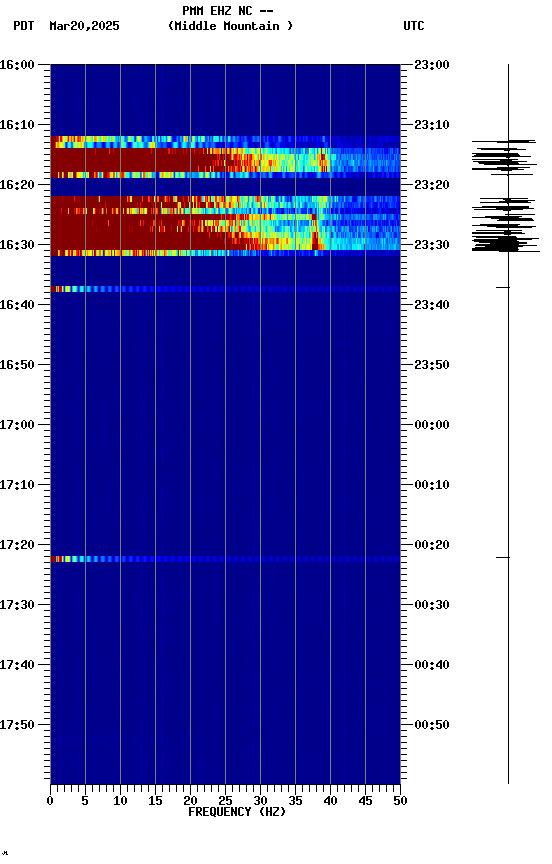Click the 16:50 PDT time label
Image resolution: width=552 pixels, height=864 pixels.
[17, 365]
